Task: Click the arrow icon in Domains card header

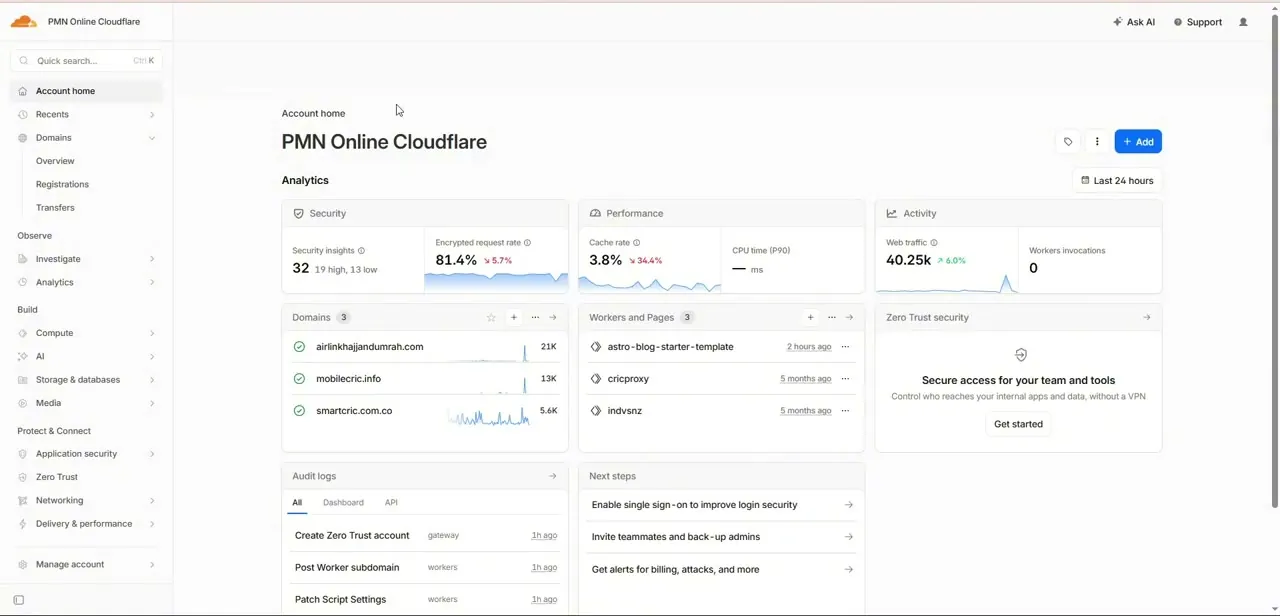Action: pyautogui.click(x=553, y=318)
